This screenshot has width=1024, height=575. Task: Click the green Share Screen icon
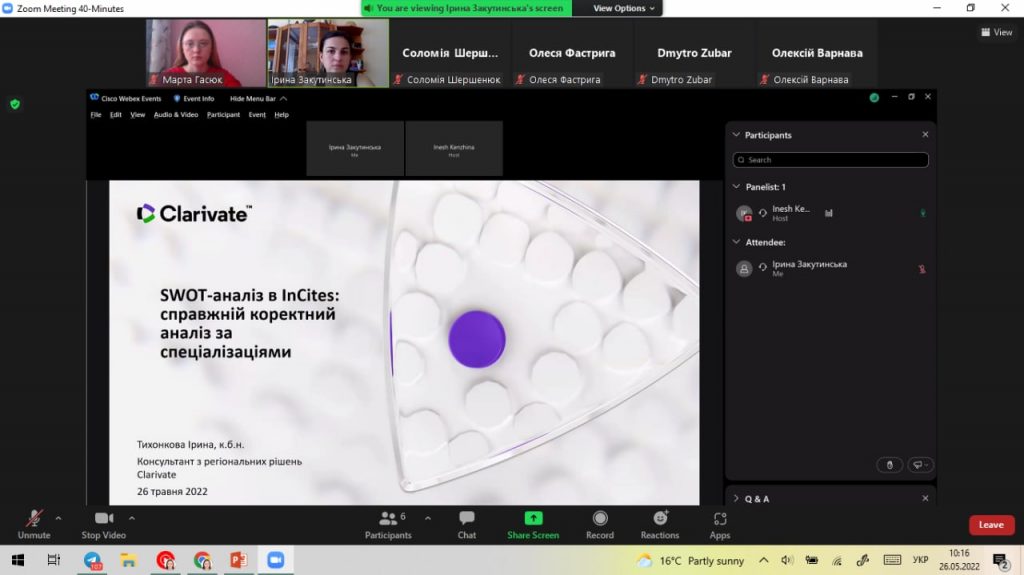coord(533,518)
